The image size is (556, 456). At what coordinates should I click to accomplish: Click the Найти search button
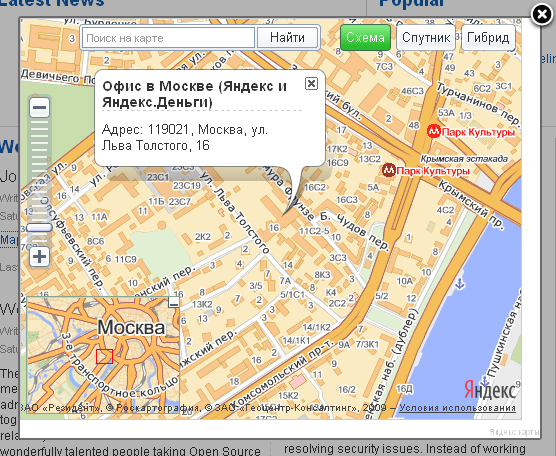click(x=287, y=37)
